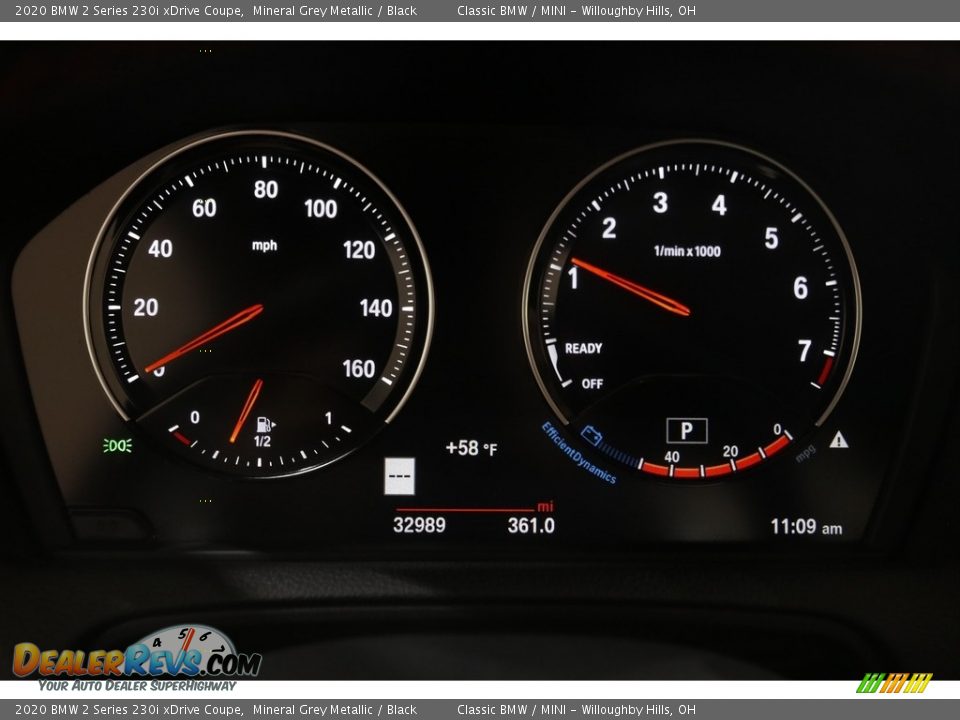Click the bottom caption 'Mineral Grey Metallic / Black'
Screen dimensions: 960x720
pyautogui.click(x=335, y=710)
